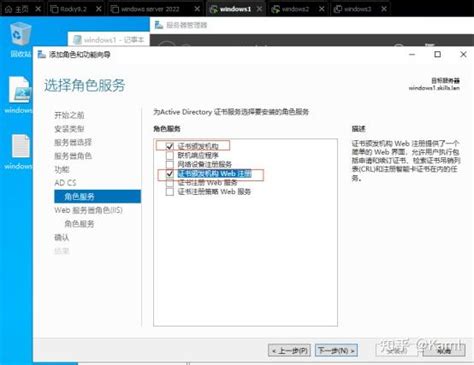Click the 下一步(N) button

click(x=336, y=350)
